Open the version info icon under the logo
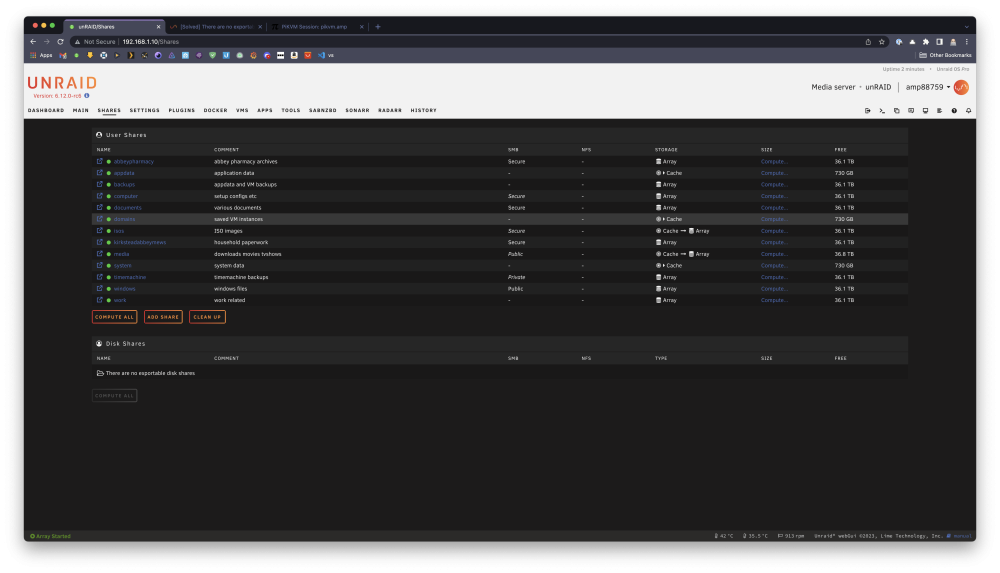 [x=87, y=96]
